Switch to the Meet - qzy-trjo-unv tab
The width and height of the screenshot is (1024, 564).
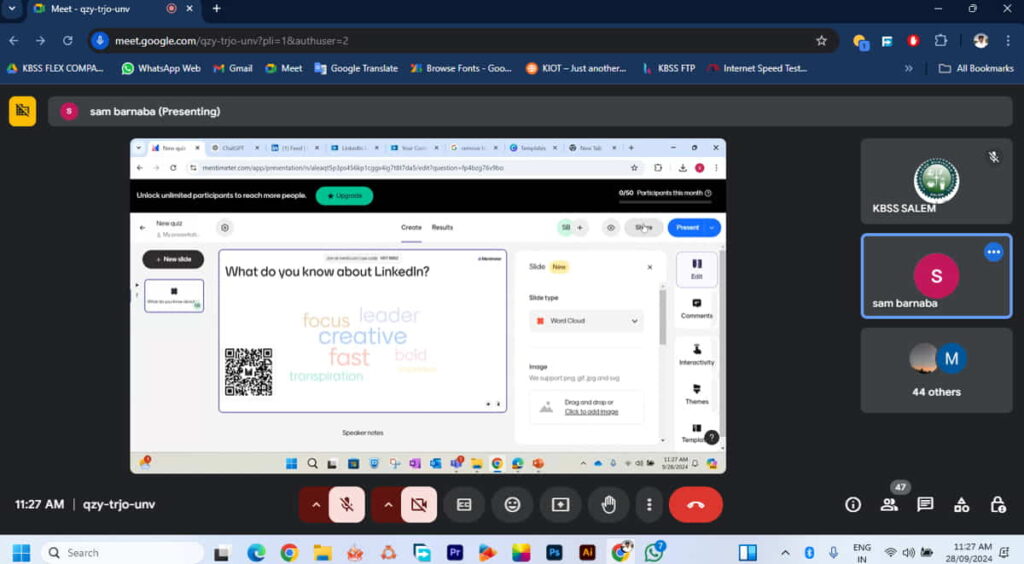pyautogui.click(x=103, y=9)
